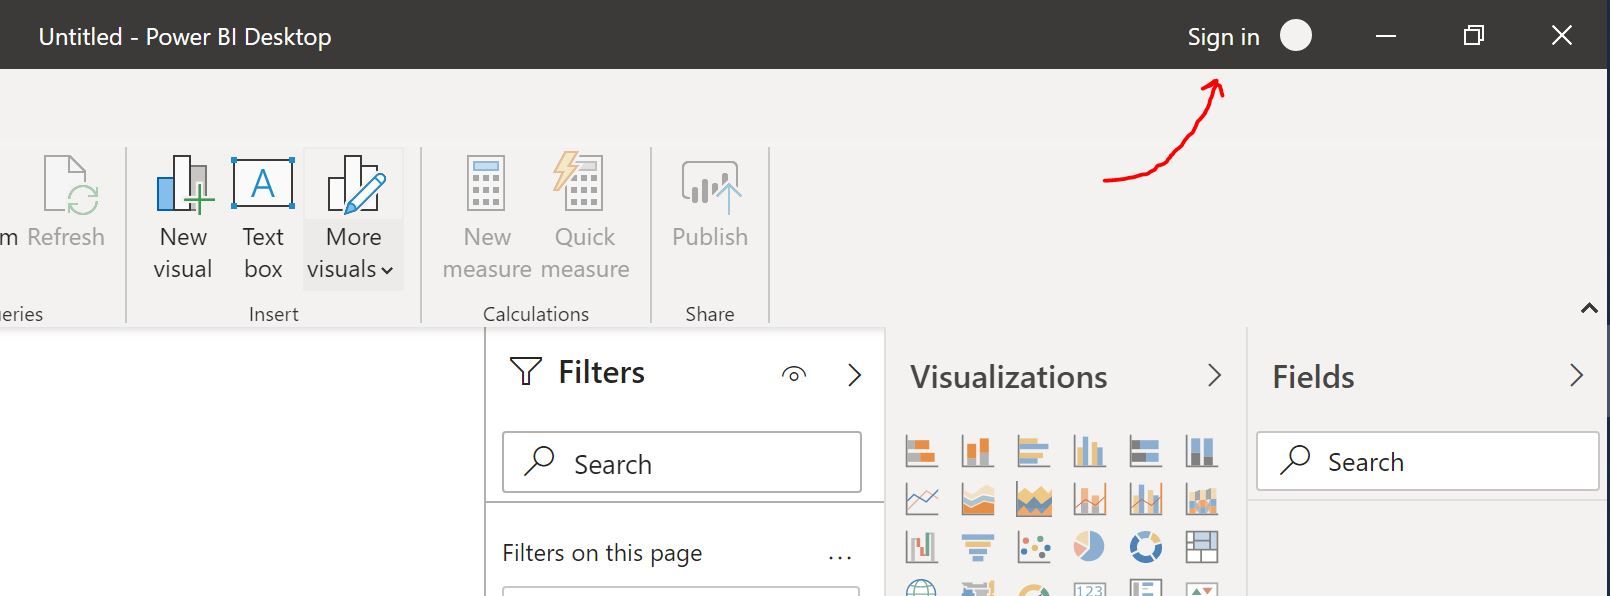Select the Stacked column chart visual
This screenshot has height=596, width=1610.
tap(978, 452)
